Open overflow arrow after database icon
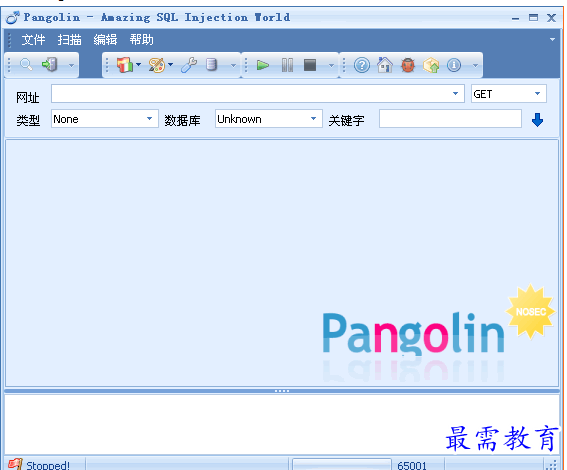Viewport: 567px width, 470px height. coord(233,66)
